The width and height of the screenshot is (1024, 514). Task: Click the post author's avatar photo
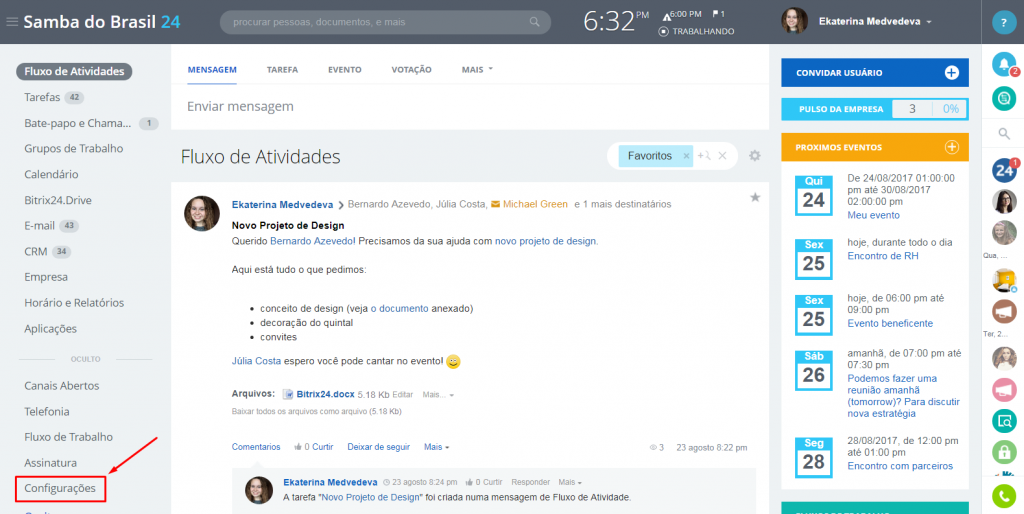pyautogui.click(x=202, y=213)
